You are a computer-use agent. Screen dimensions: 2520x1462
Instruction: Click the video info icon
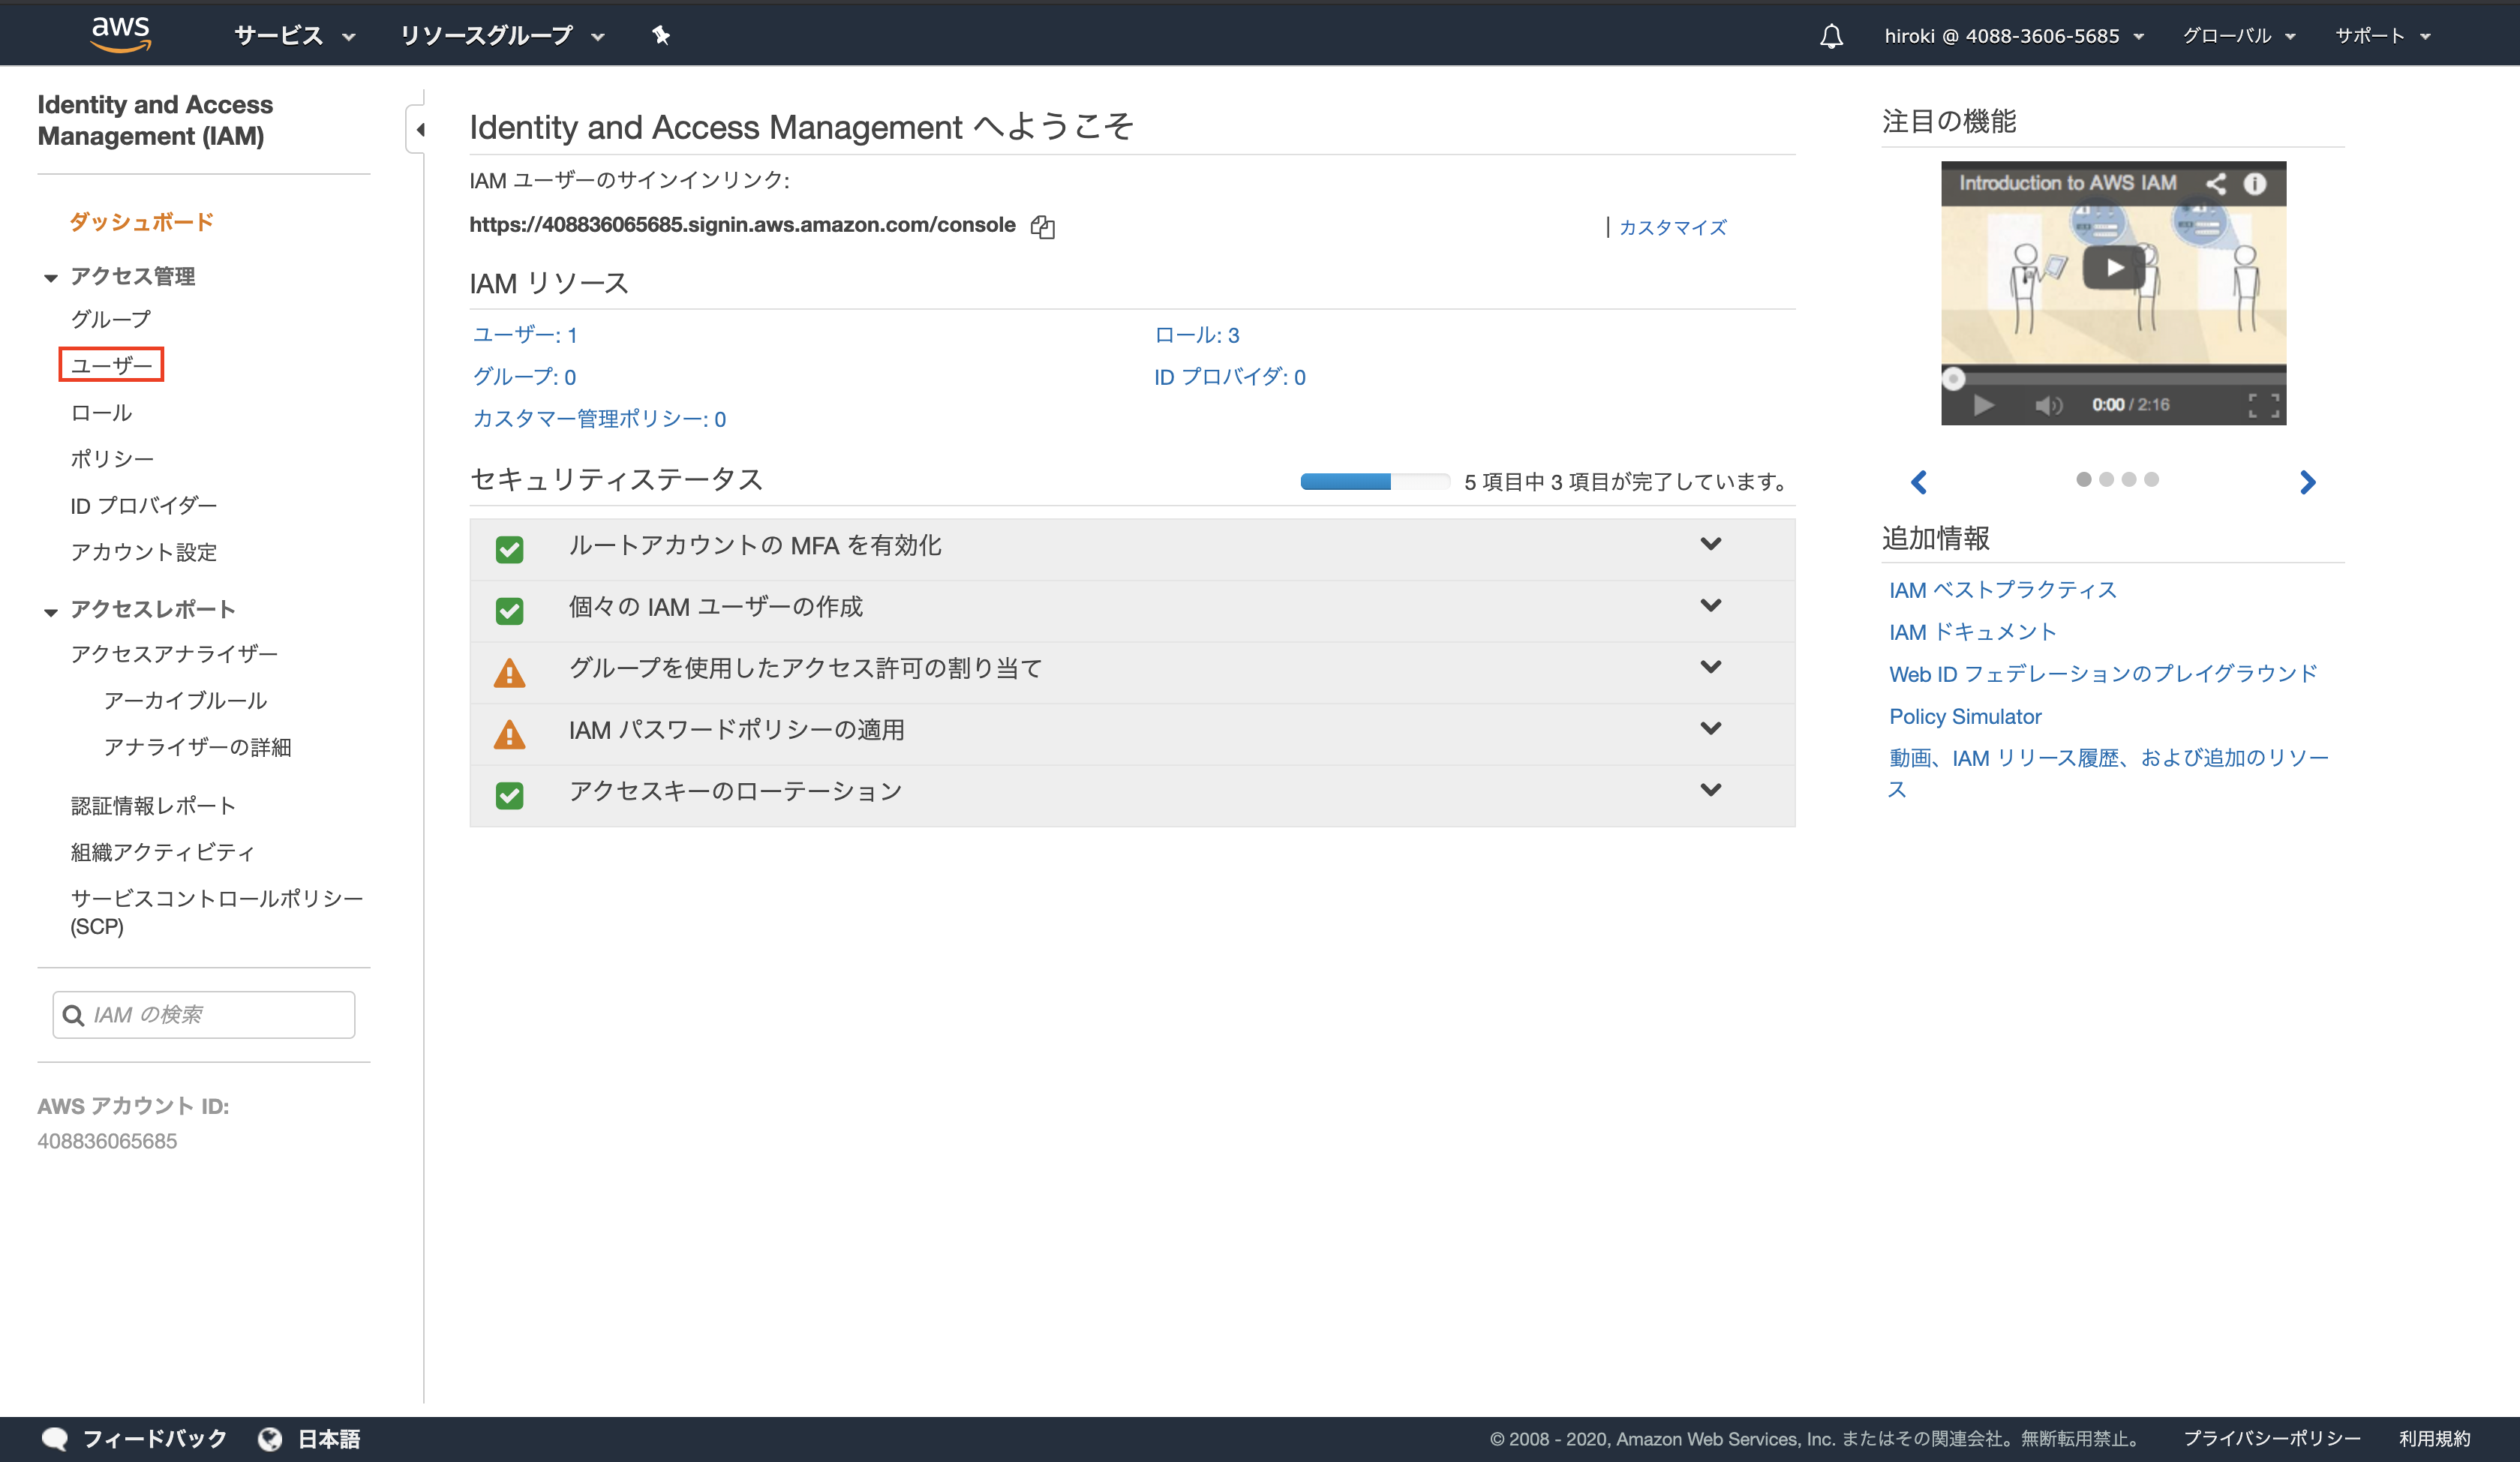(2254, 183)
